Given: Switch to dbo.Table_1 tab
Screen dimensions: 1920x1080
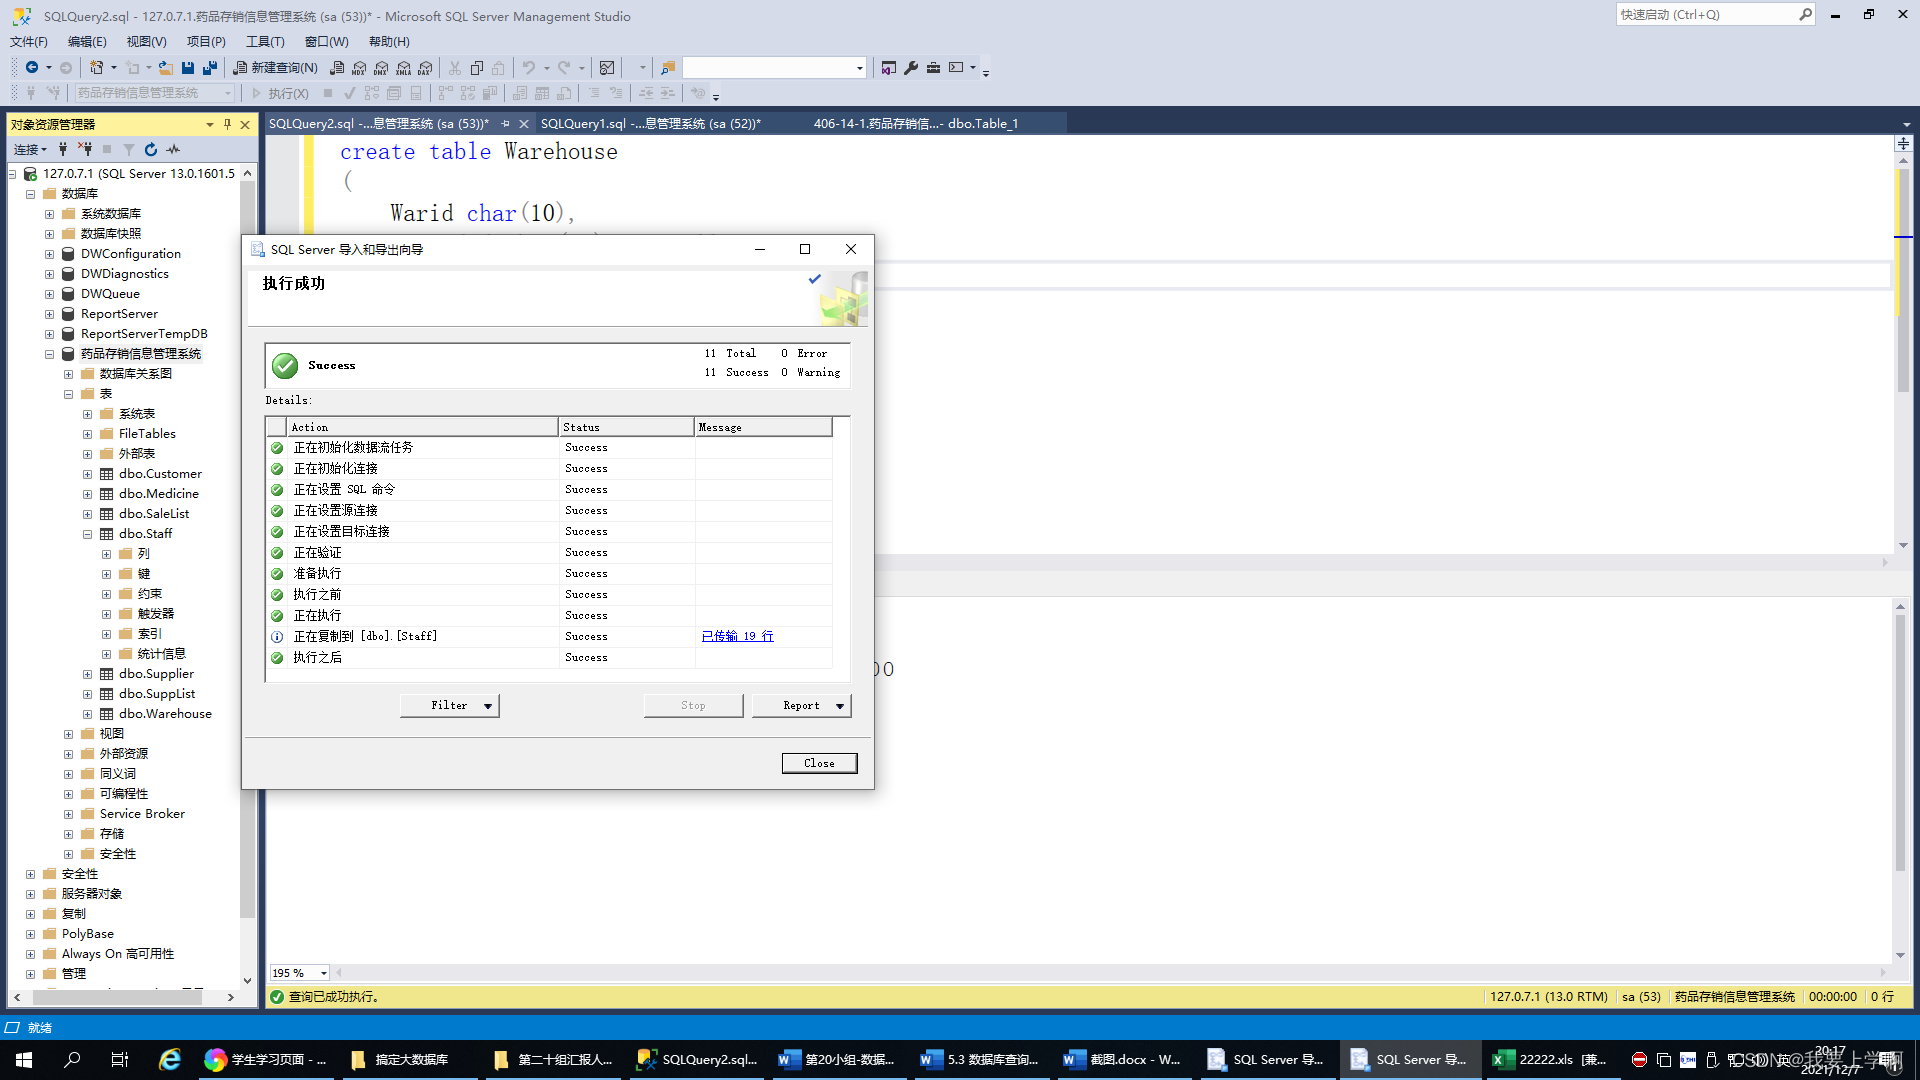Looking at the screenshot, I should click(915, 124).
